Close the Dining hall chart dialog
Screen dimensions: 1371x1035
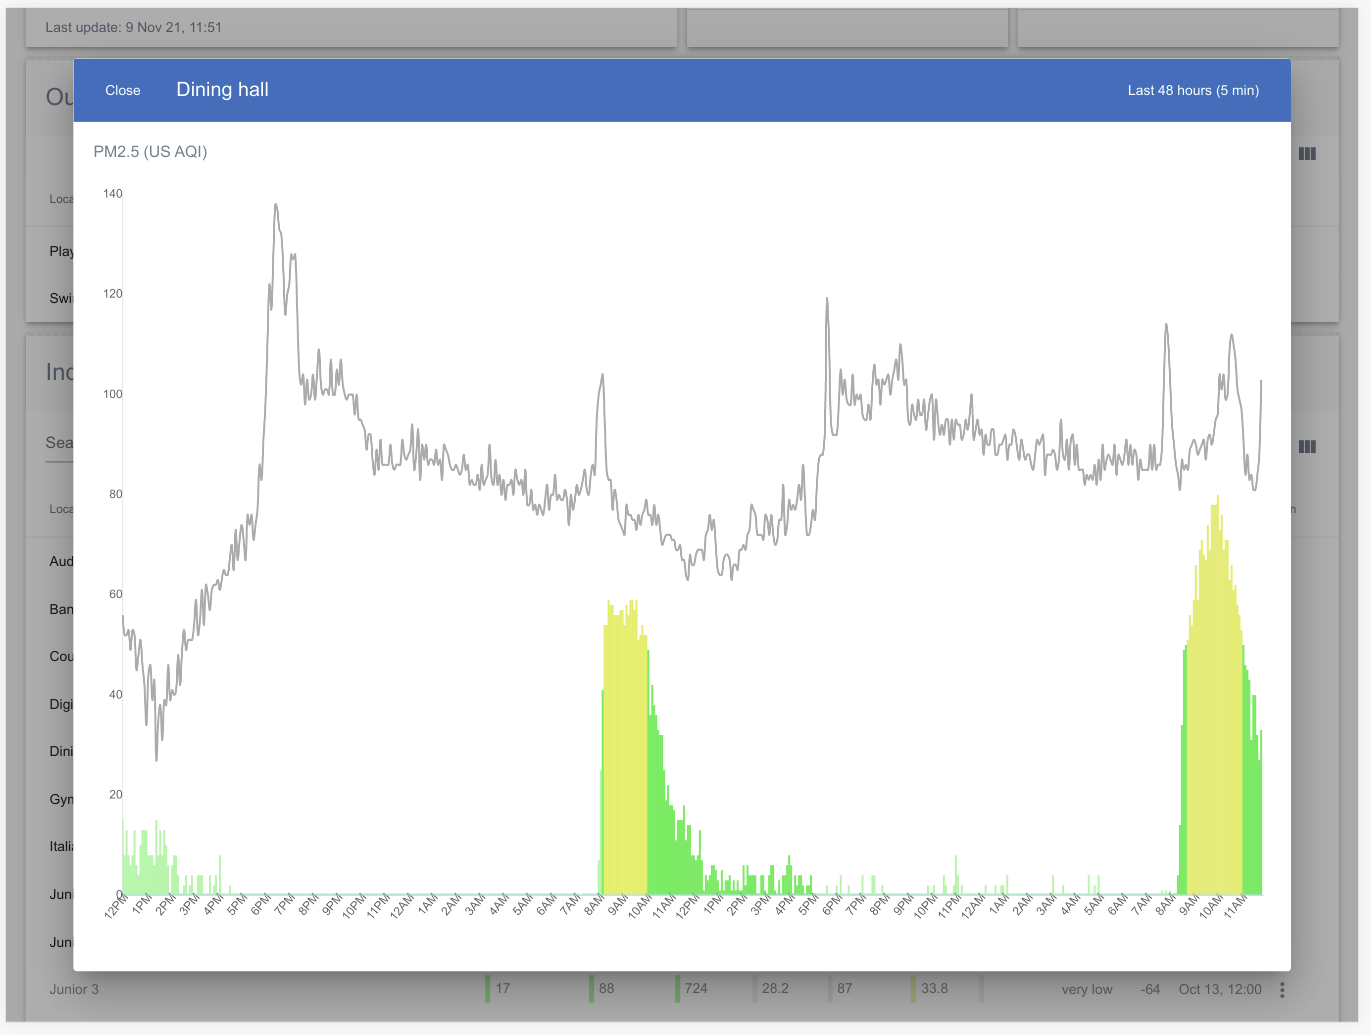[x=123, y=90]
